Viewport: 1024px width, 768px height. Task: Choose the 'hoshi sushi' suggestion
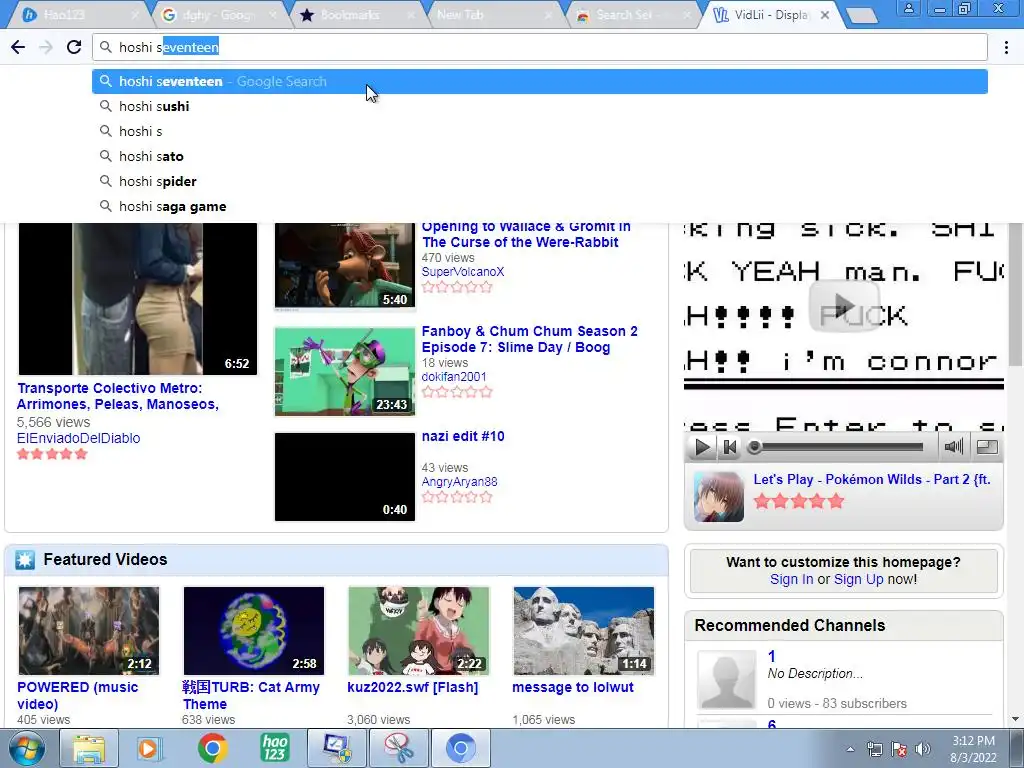(x=539, y=106)
